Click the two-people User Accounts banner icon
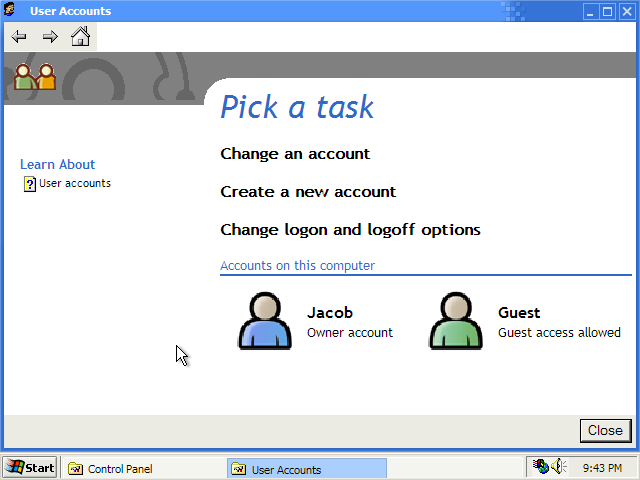Image resolution: width=640 pixels, height=480 pixels. 35,77
